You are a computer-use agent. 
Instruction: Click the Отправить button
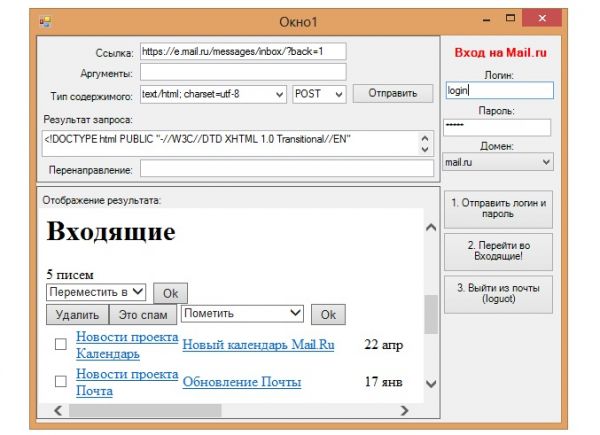coord(386,94)
